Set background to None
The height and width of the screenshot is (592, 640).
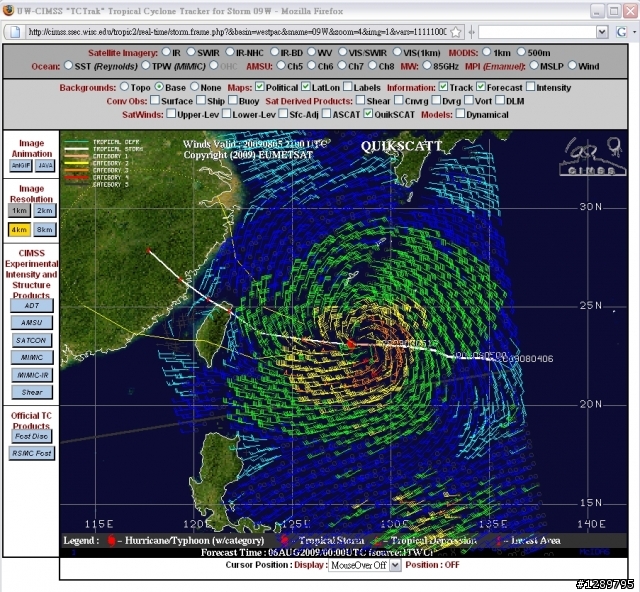(194, 87)
